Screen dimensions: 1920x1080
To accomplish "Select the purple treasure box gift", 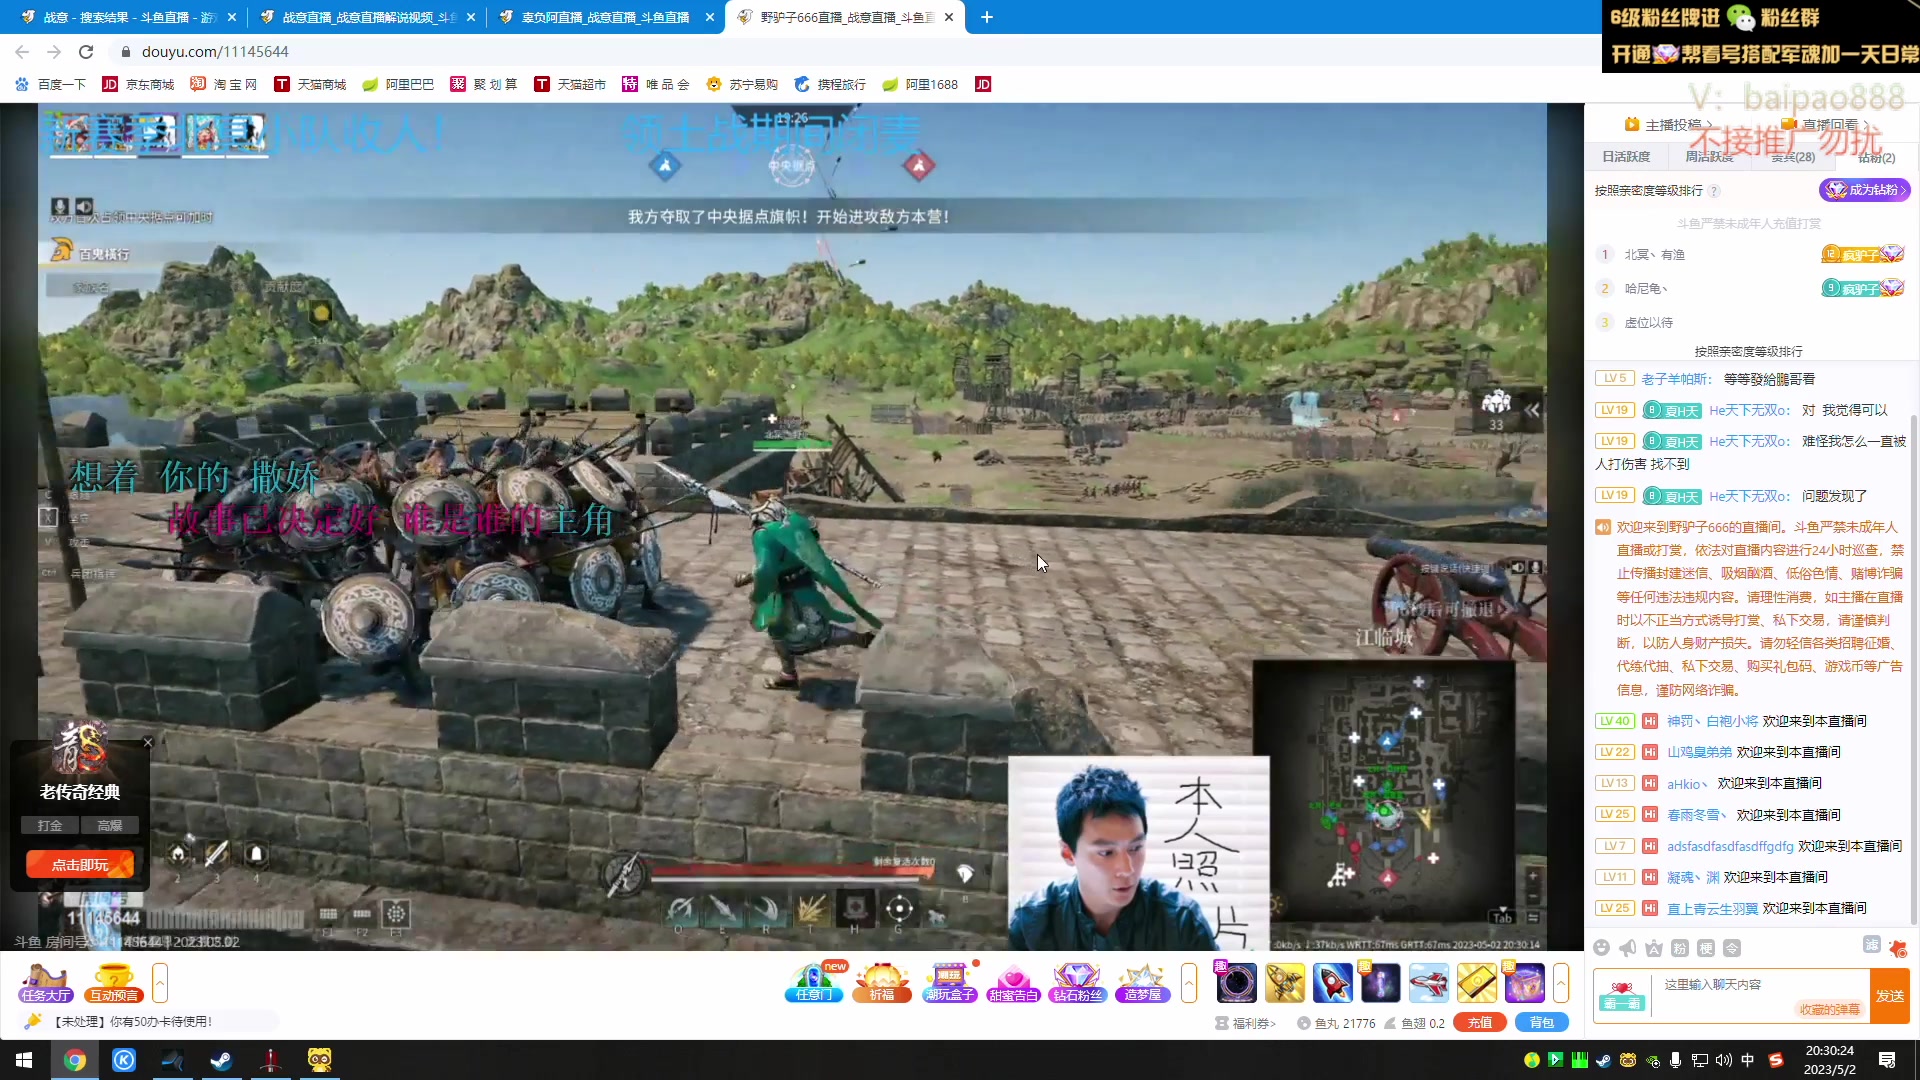I will click(1524, 983).
